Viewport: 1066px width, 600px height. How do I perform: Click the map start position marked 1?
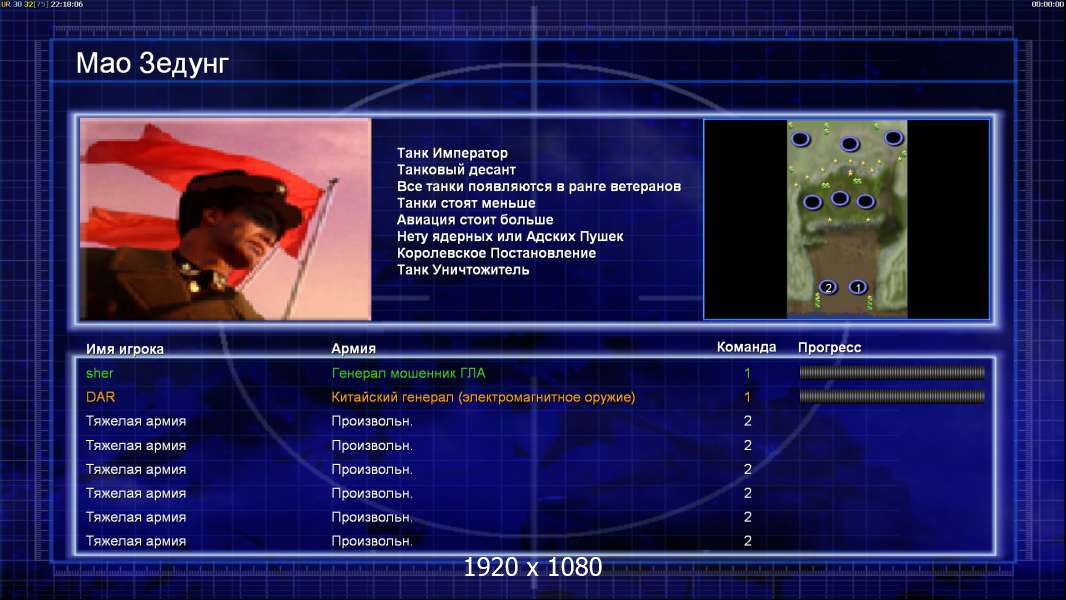coord(858,287)
